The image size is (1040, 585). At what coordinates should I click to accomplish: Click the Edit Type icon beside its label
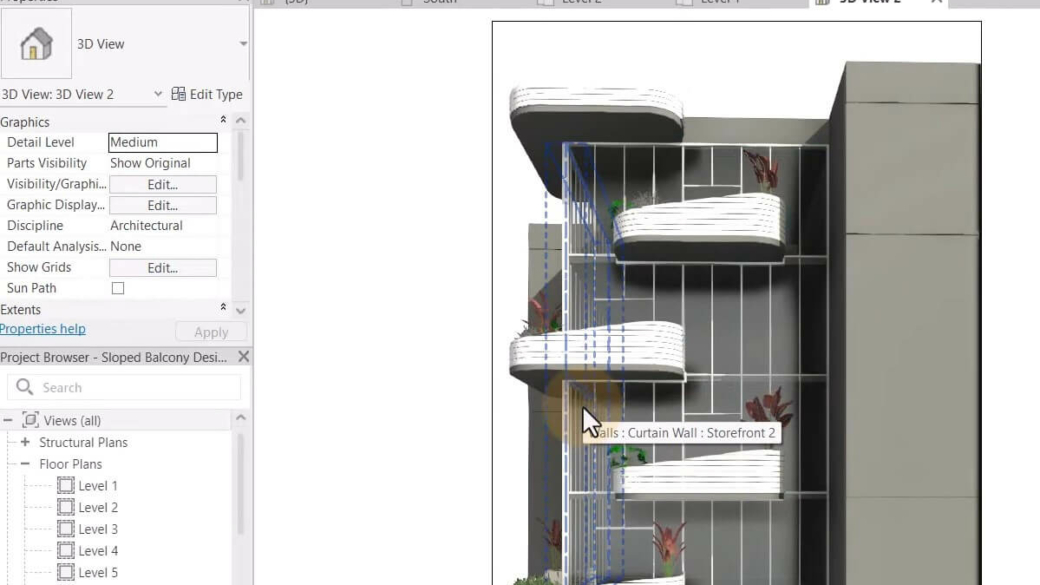click(x=178, y=94)
